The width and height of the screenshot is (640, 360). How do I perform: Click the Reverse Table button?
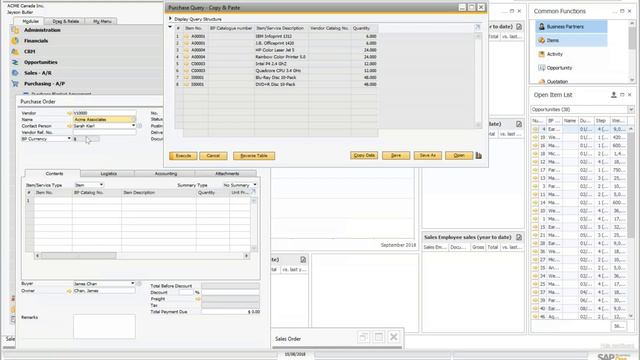254,156
